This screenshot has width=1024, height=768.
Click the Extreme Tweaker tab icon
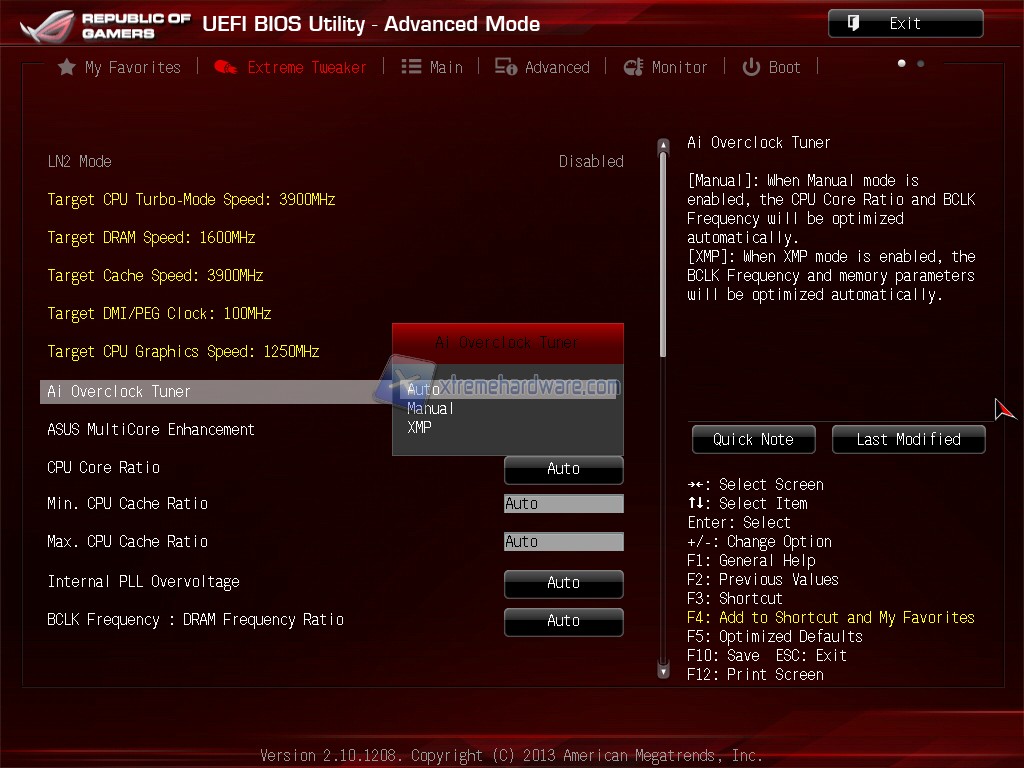pos(225,67)
